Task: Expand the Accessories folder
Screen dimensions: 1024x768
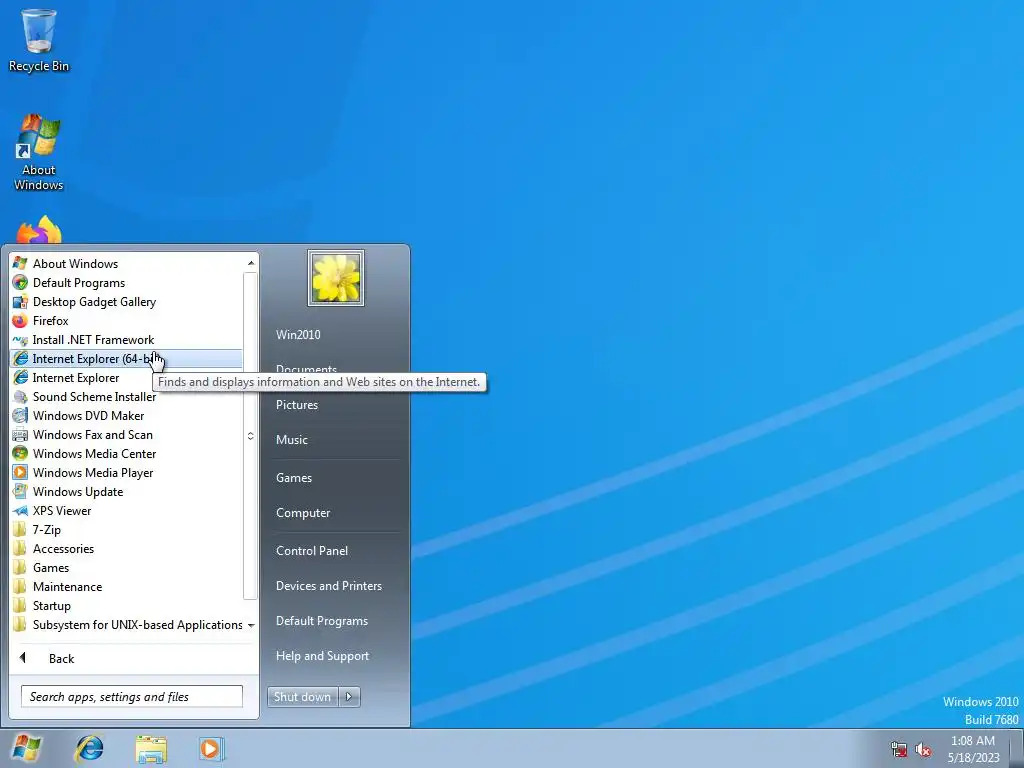Action: [x=126, y=549]
